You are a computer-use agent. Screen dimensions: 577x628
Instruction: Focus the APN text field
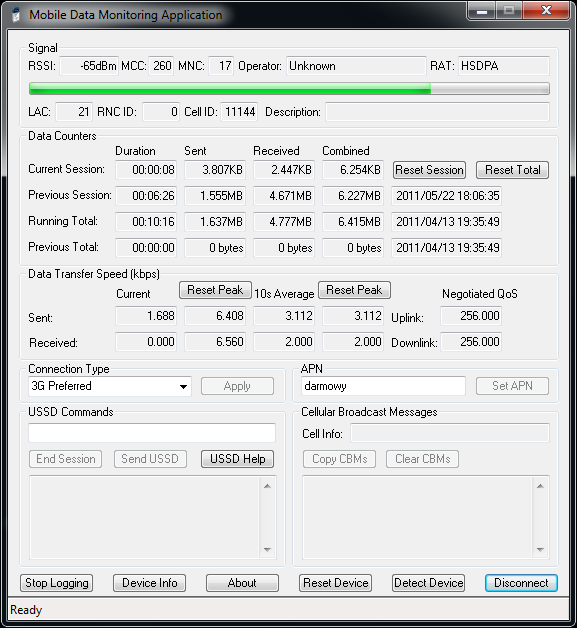(383, 386)
